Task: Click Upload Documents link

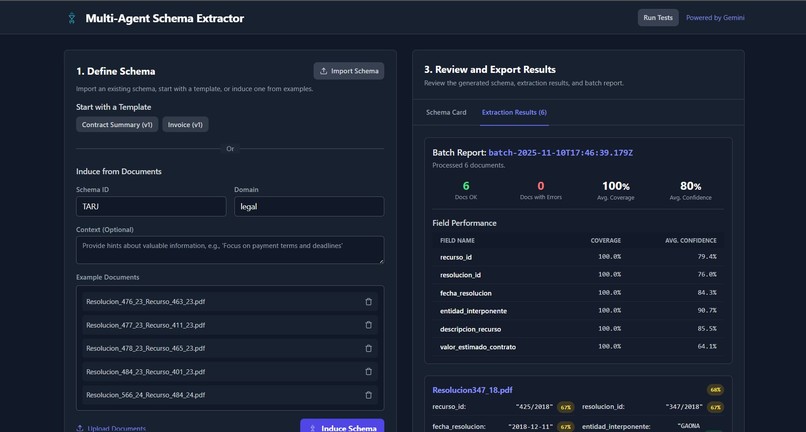Action: (111, 428)
